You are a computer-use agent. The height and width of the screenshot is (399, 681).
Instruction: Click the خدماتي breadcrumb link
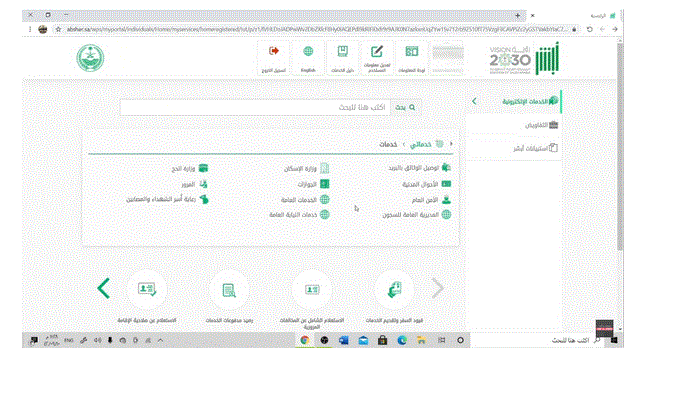(x=420, y=144)
